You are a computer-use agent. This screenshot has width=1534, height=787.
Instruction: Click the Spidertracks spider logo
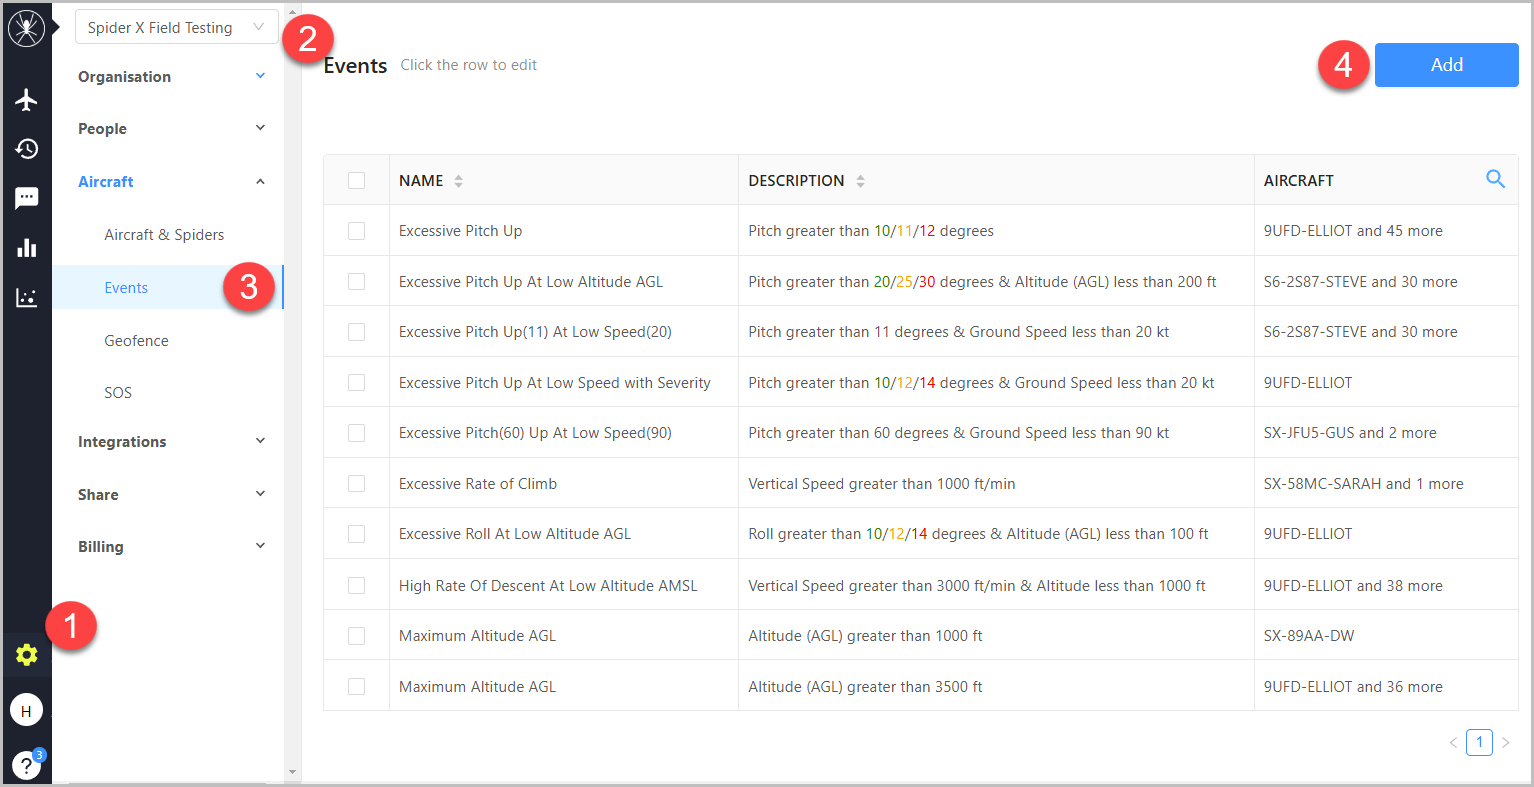pos(26,28)
